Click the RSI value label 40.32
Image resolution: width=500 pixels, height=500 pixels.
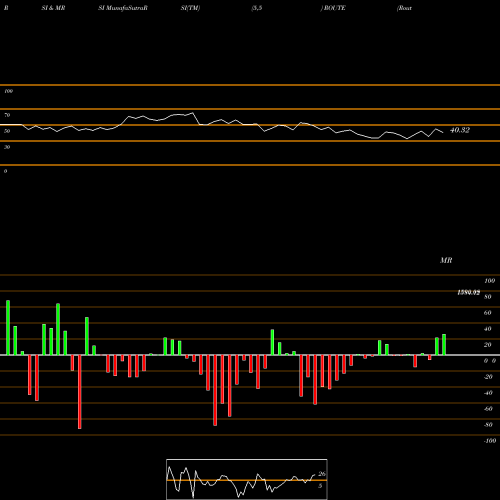(x=460, y=130)
